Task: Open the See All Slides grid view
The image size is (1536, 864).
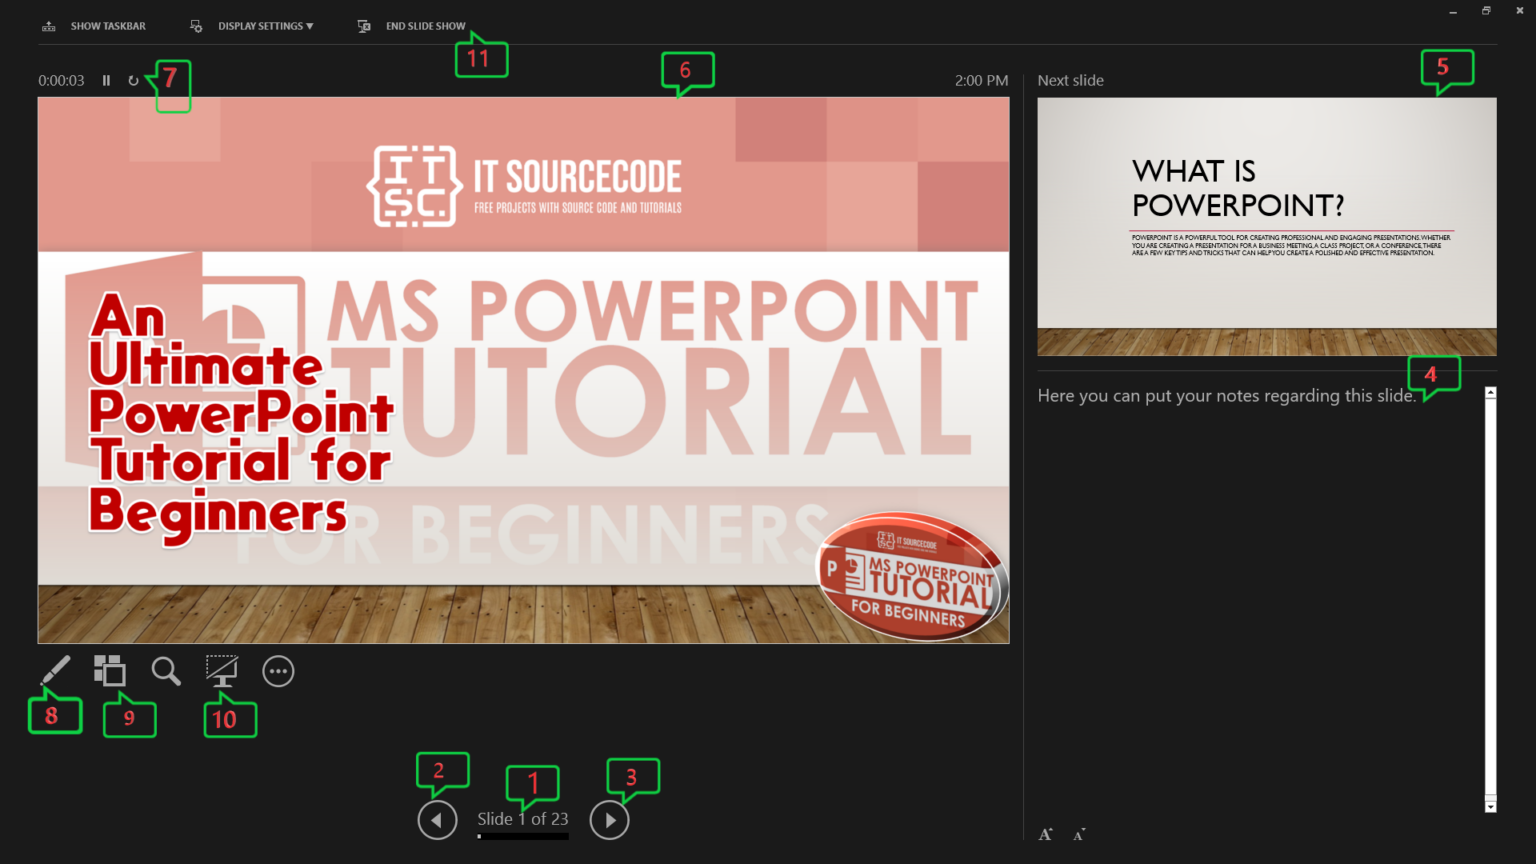Action: [x=110, y=671]
